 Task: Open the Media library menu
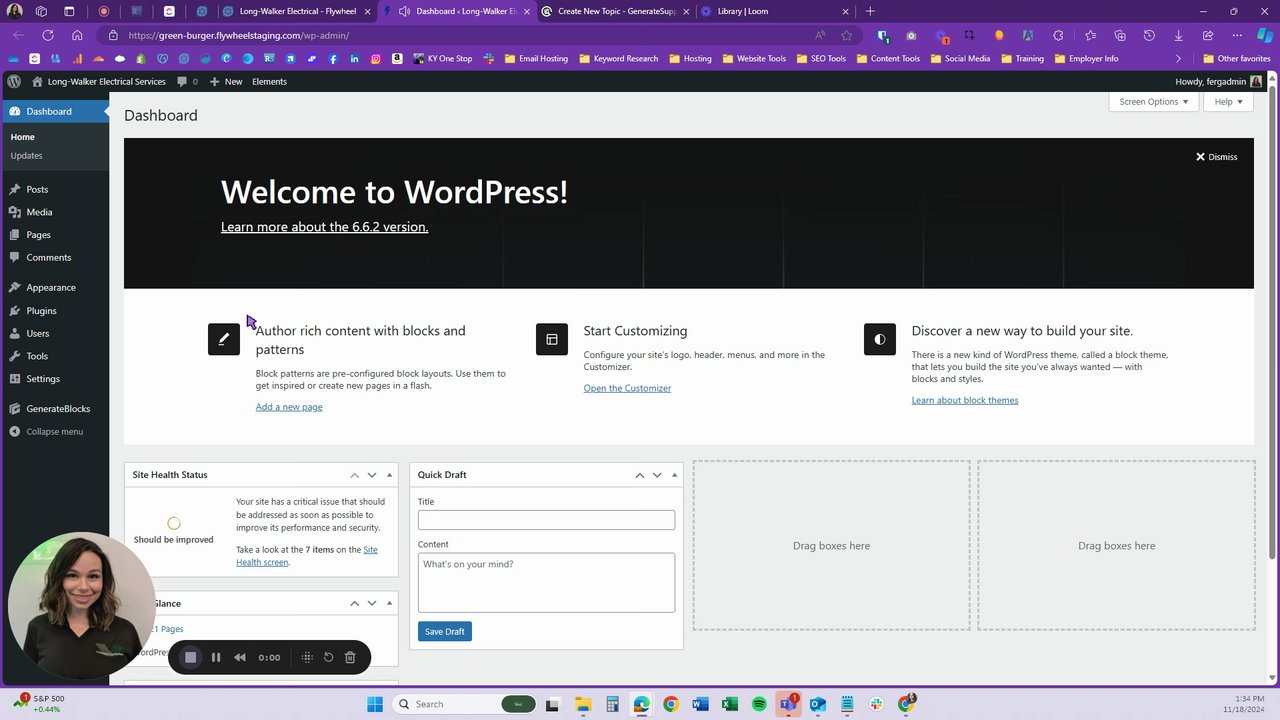click(x=39, y=212)
